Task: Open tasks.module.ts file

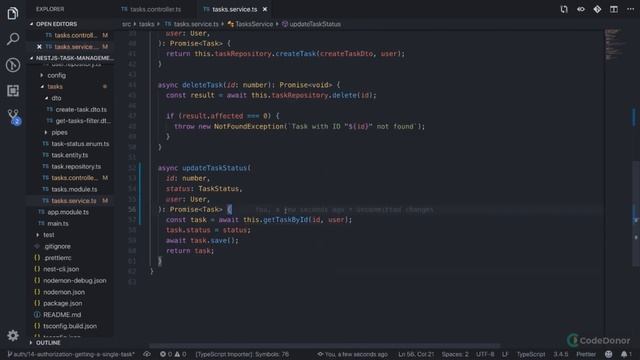Action: coord(74,189)
